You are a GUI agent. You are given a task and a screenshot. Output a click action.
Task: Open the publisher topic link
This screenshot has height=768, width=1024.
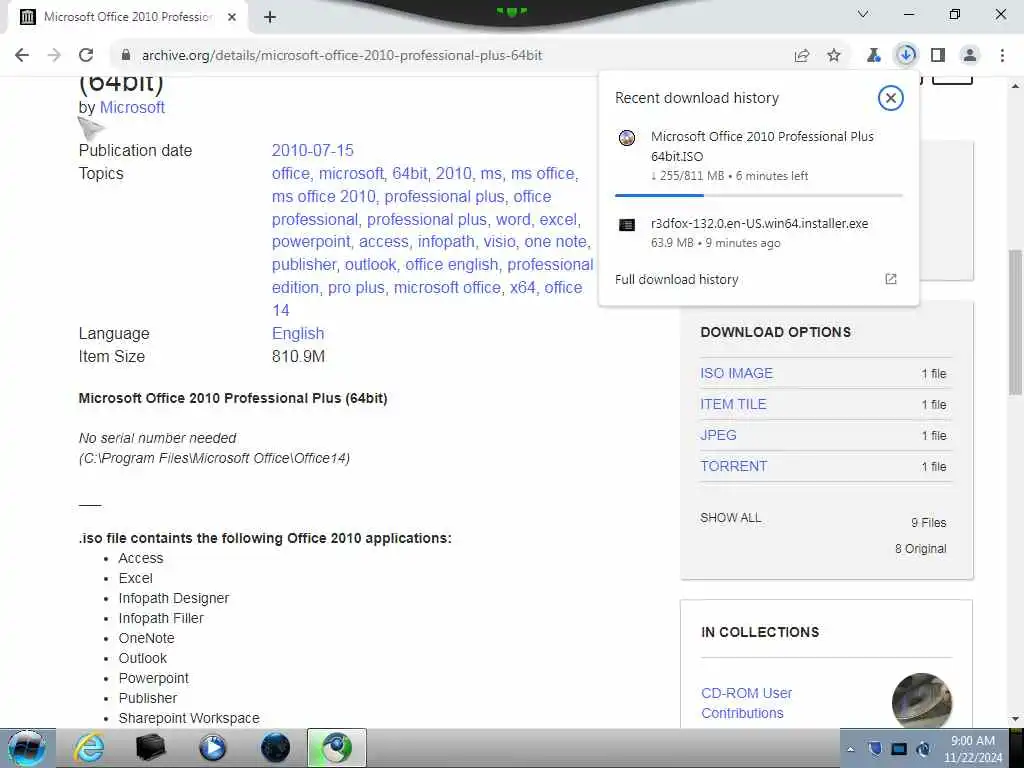tap(304, 264)
